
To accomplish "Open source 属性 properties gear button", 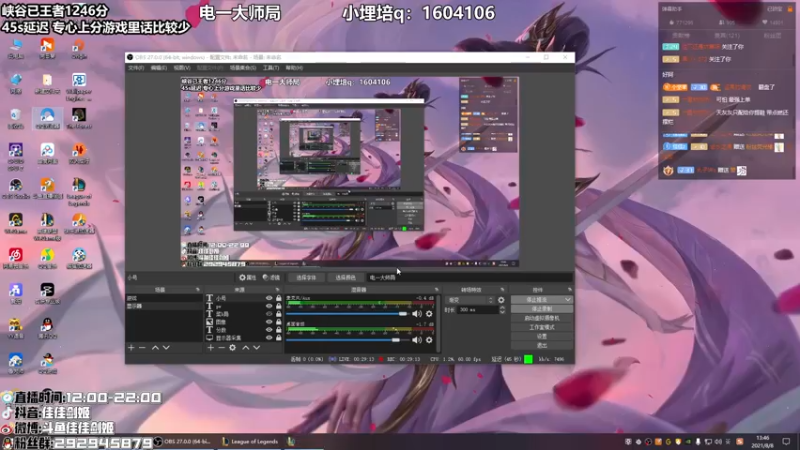I will 248,278.
